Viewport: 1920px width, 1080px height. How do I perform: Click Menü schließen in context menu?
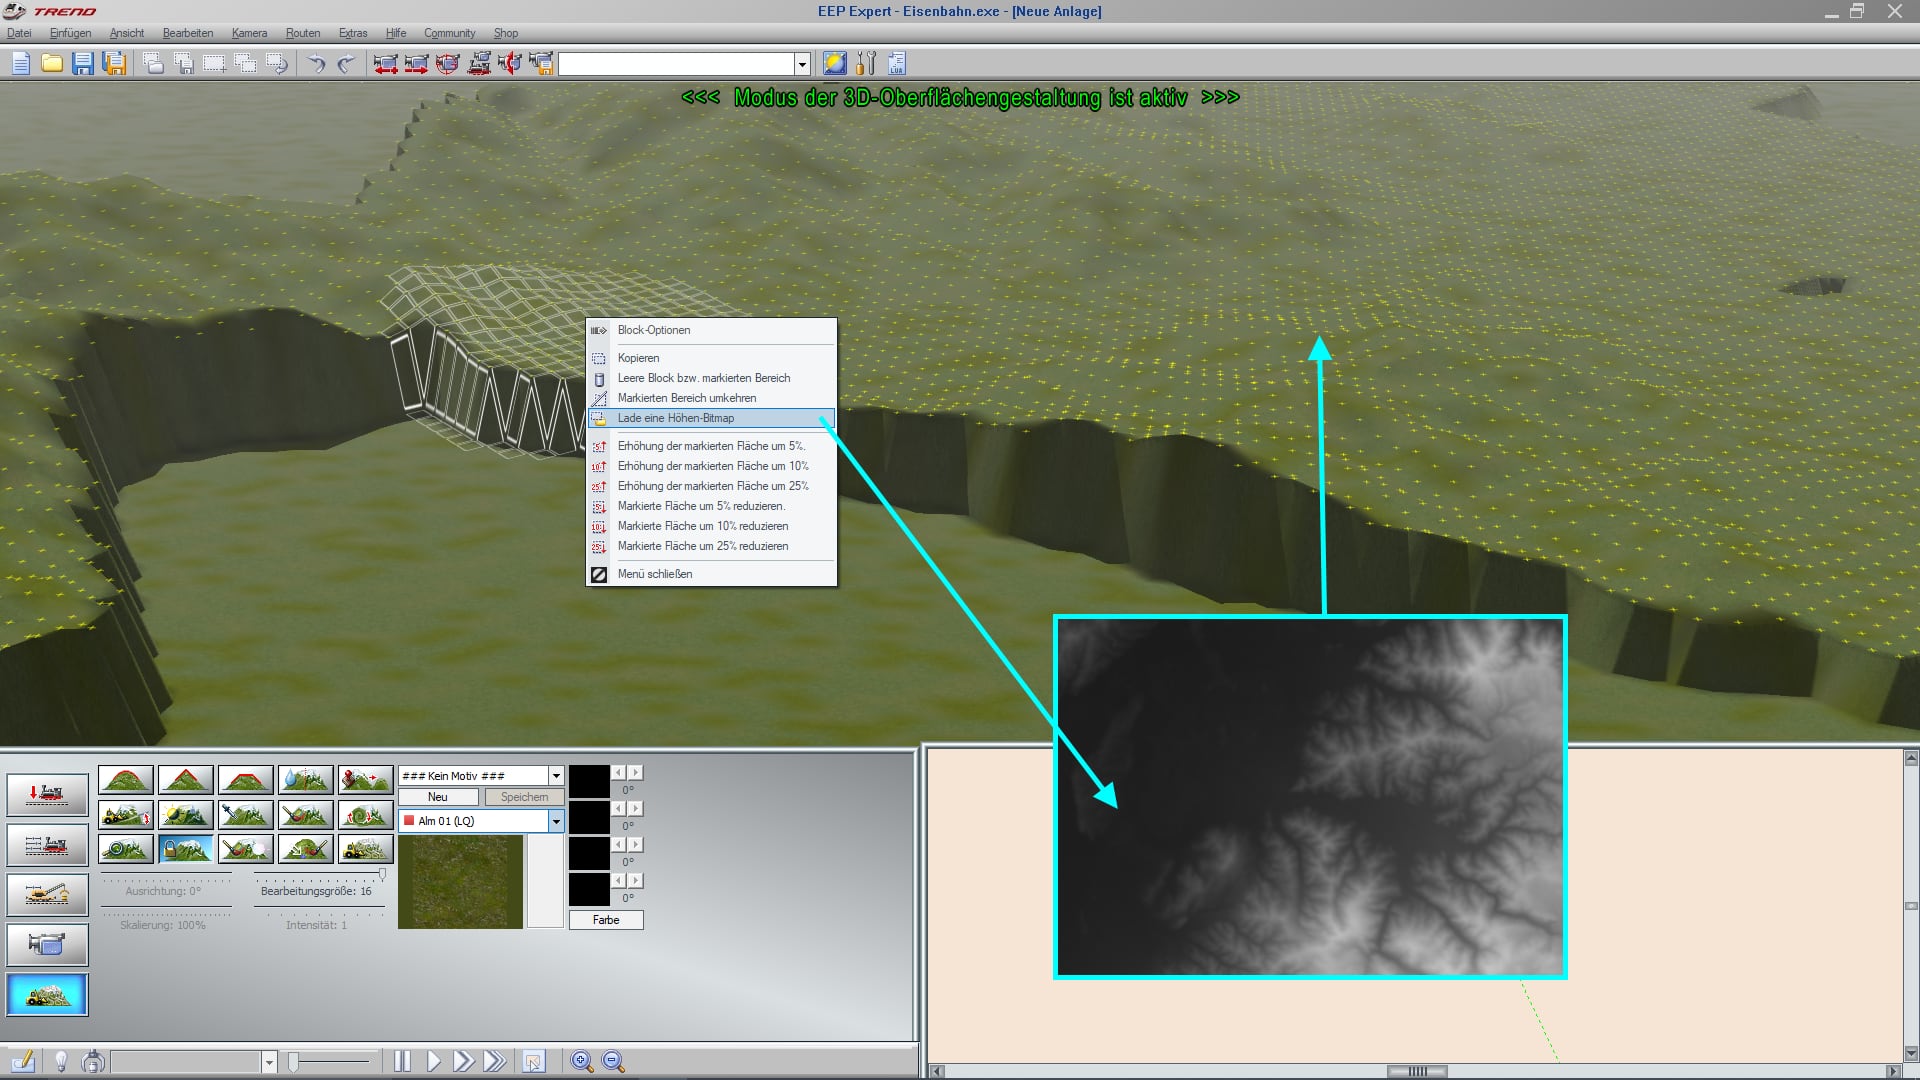(711, 574)
